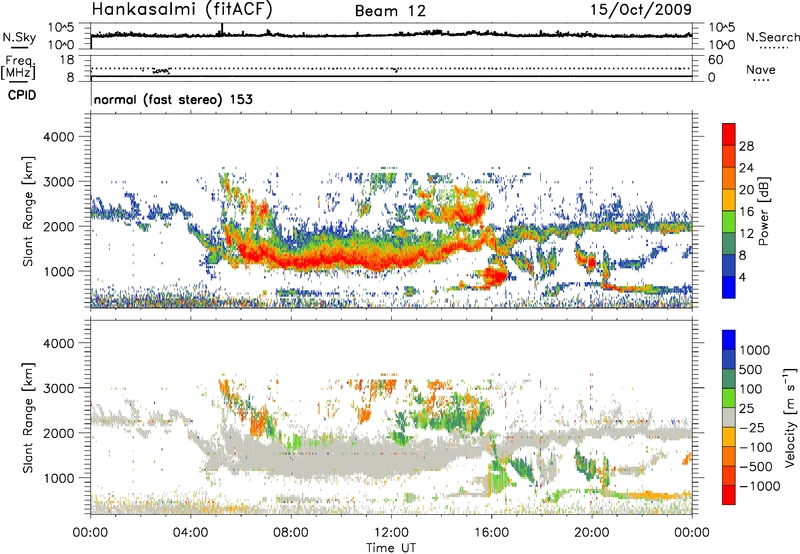Click the 'Hankasalmi (fitACF)' title

(182, 10)
